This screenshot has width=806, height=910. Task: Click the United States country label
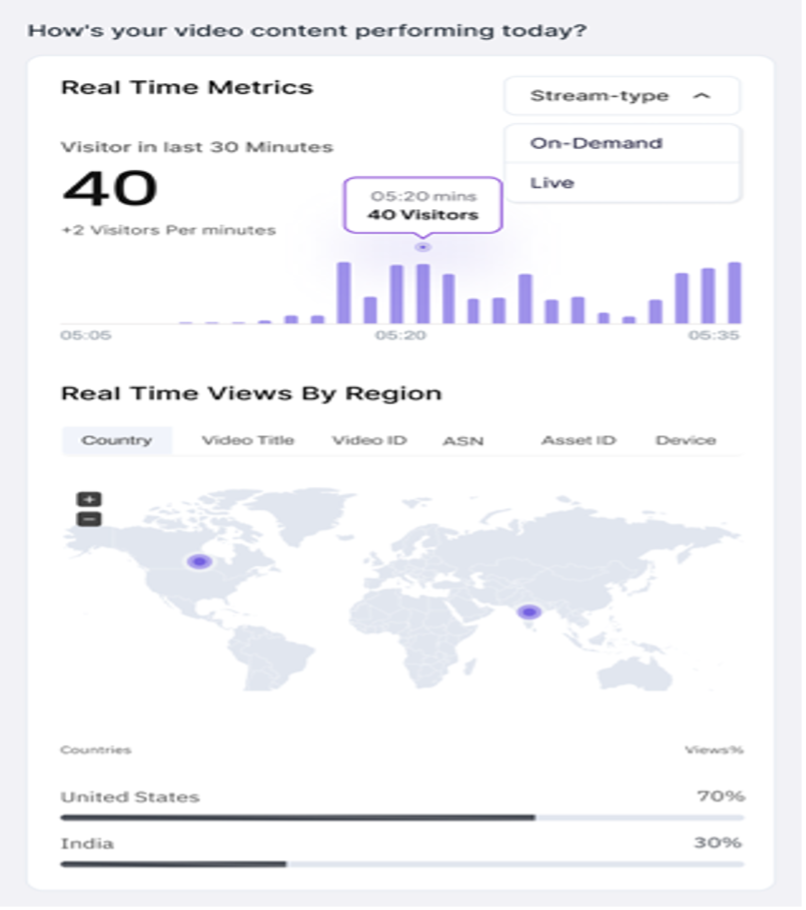130,797
